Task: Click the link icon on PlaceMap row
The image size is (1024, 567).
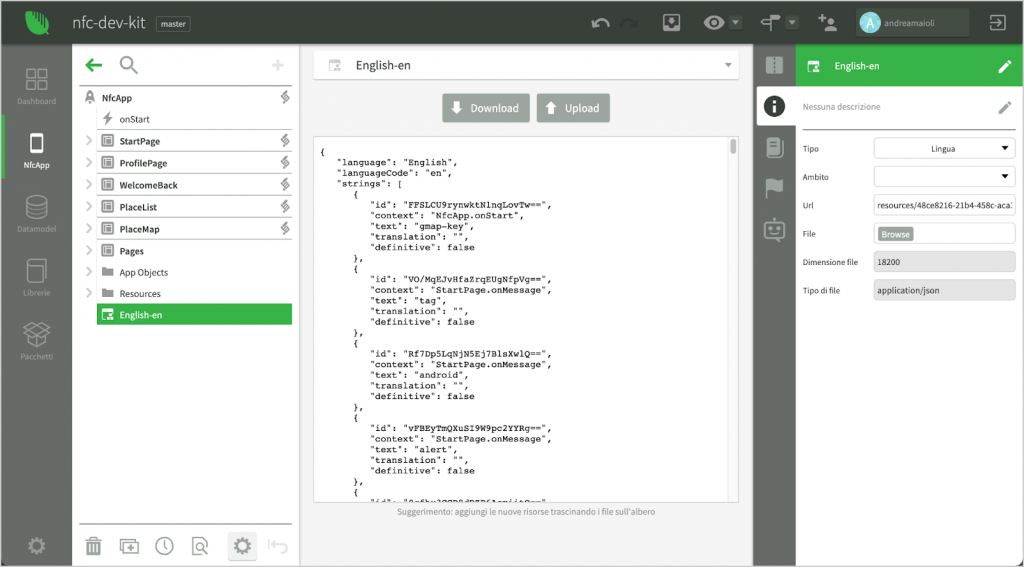Action: point(285,229)
